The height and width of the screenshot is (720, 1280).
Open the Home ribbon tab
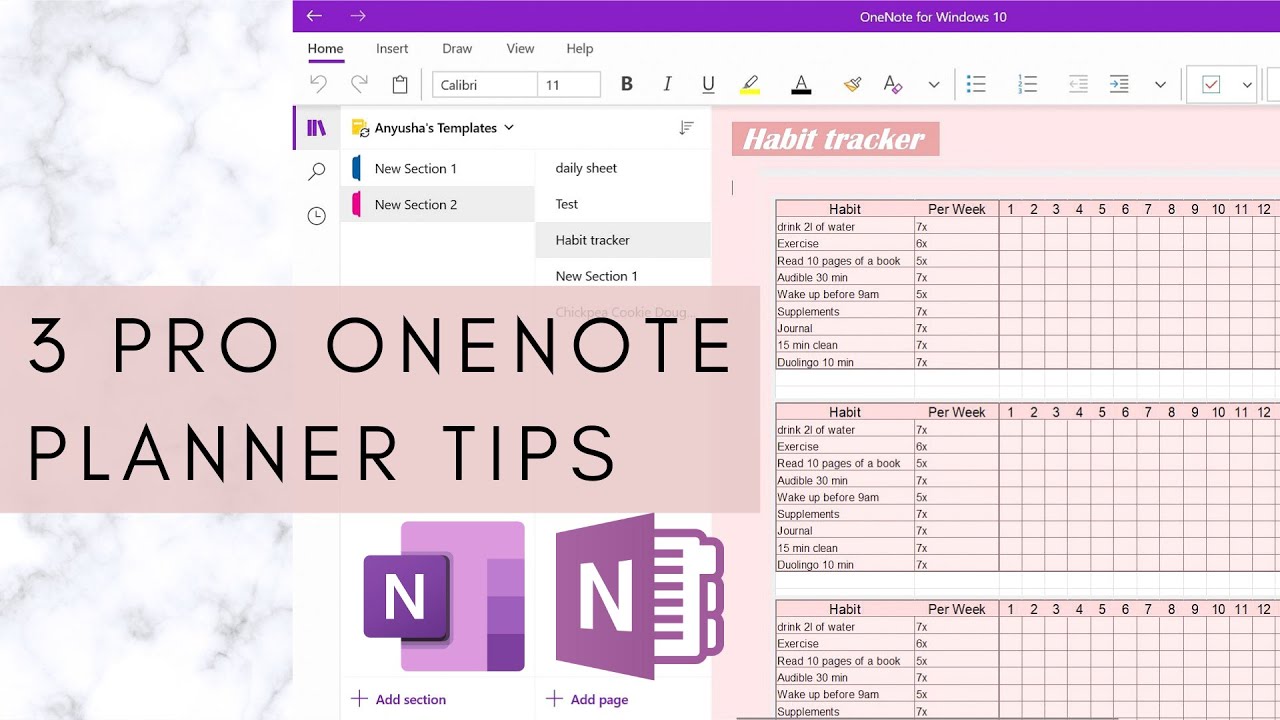[325, 48]
